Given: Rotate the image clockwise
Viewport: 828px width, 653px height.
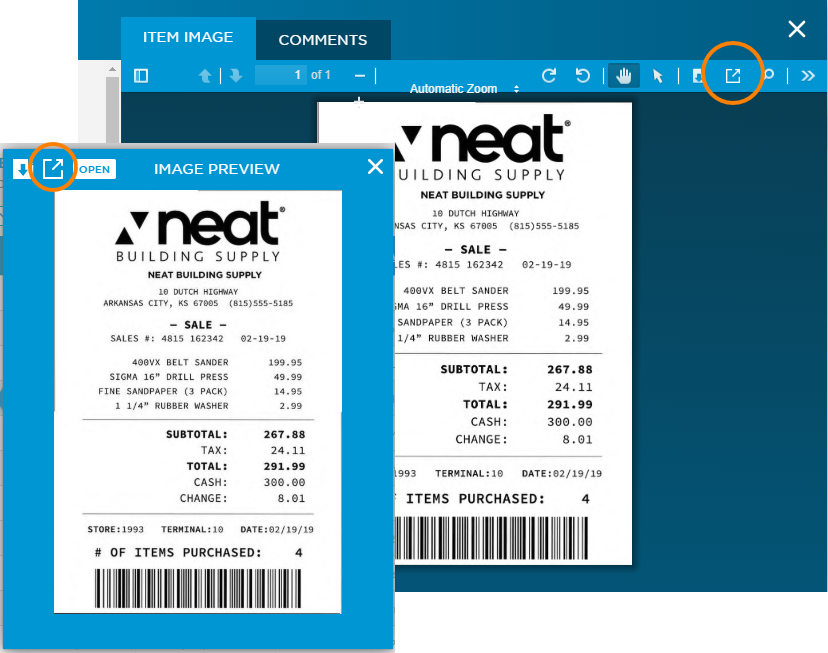Looking at the screenshot, I should tap(549, 76).
